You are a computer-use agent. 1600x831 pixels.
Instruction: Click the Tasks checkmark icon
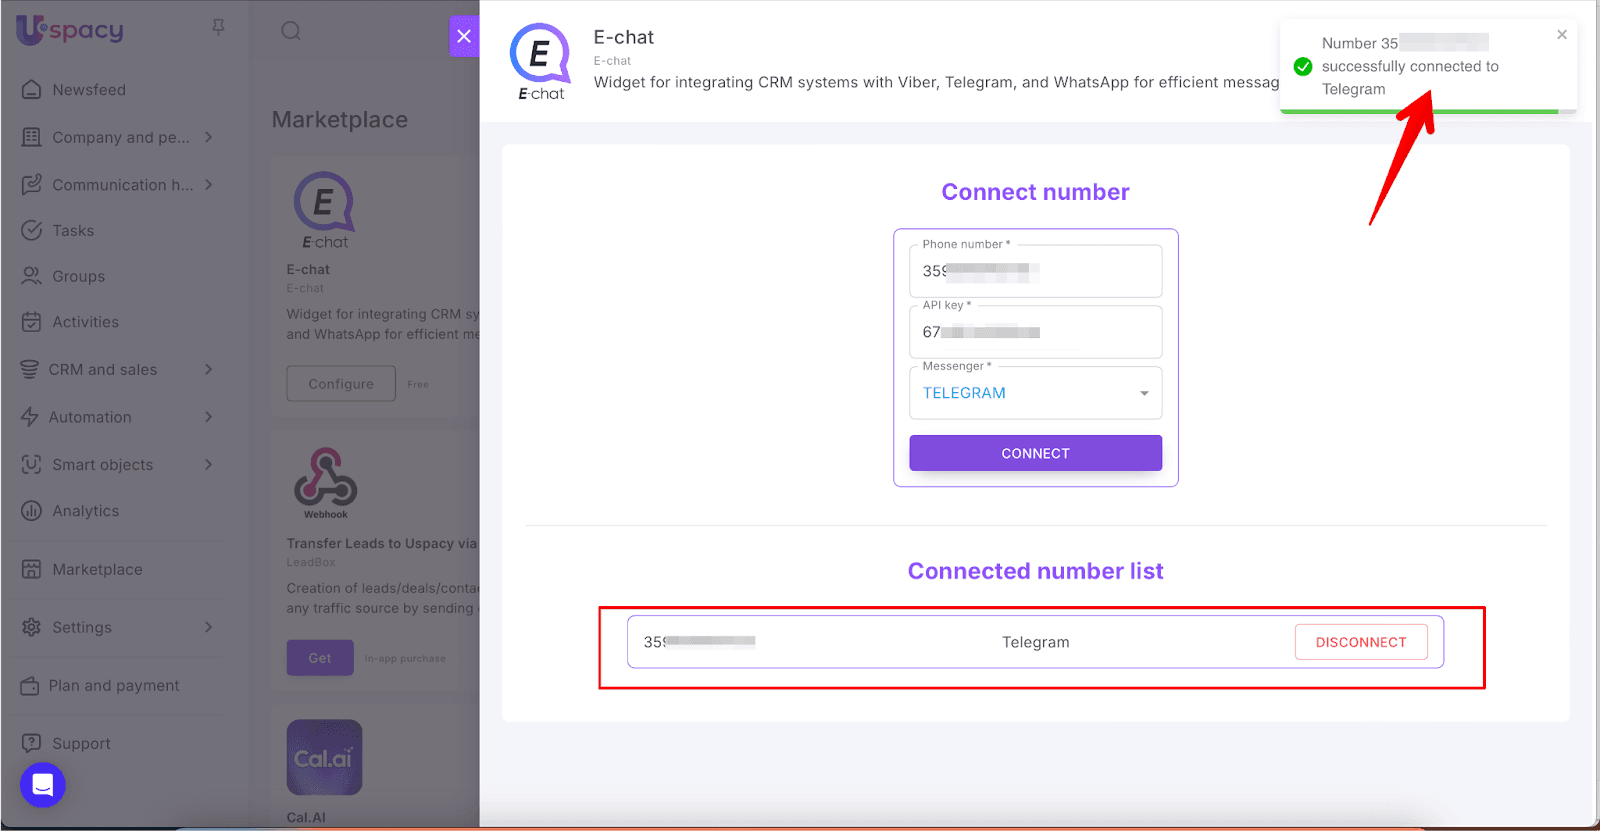point(32,231)
